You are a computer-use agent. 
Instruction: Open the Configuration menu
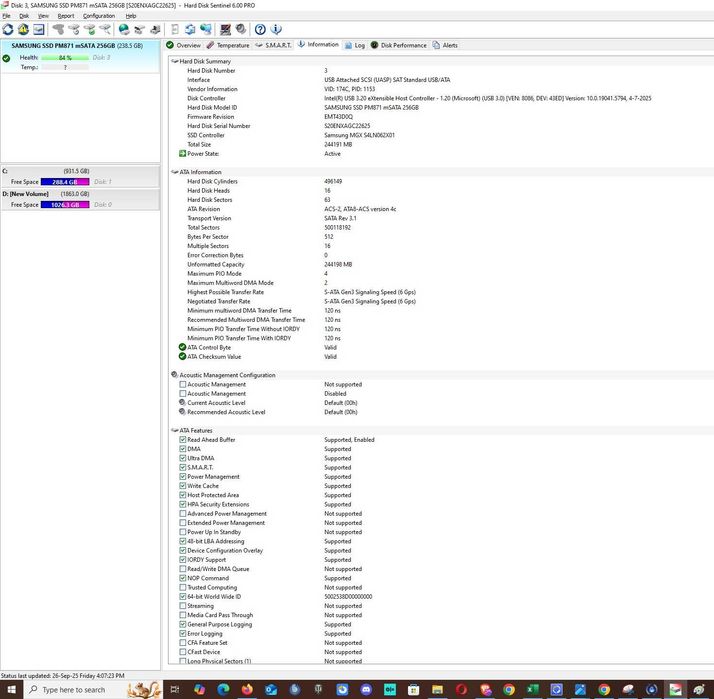[x=99, y=16]
